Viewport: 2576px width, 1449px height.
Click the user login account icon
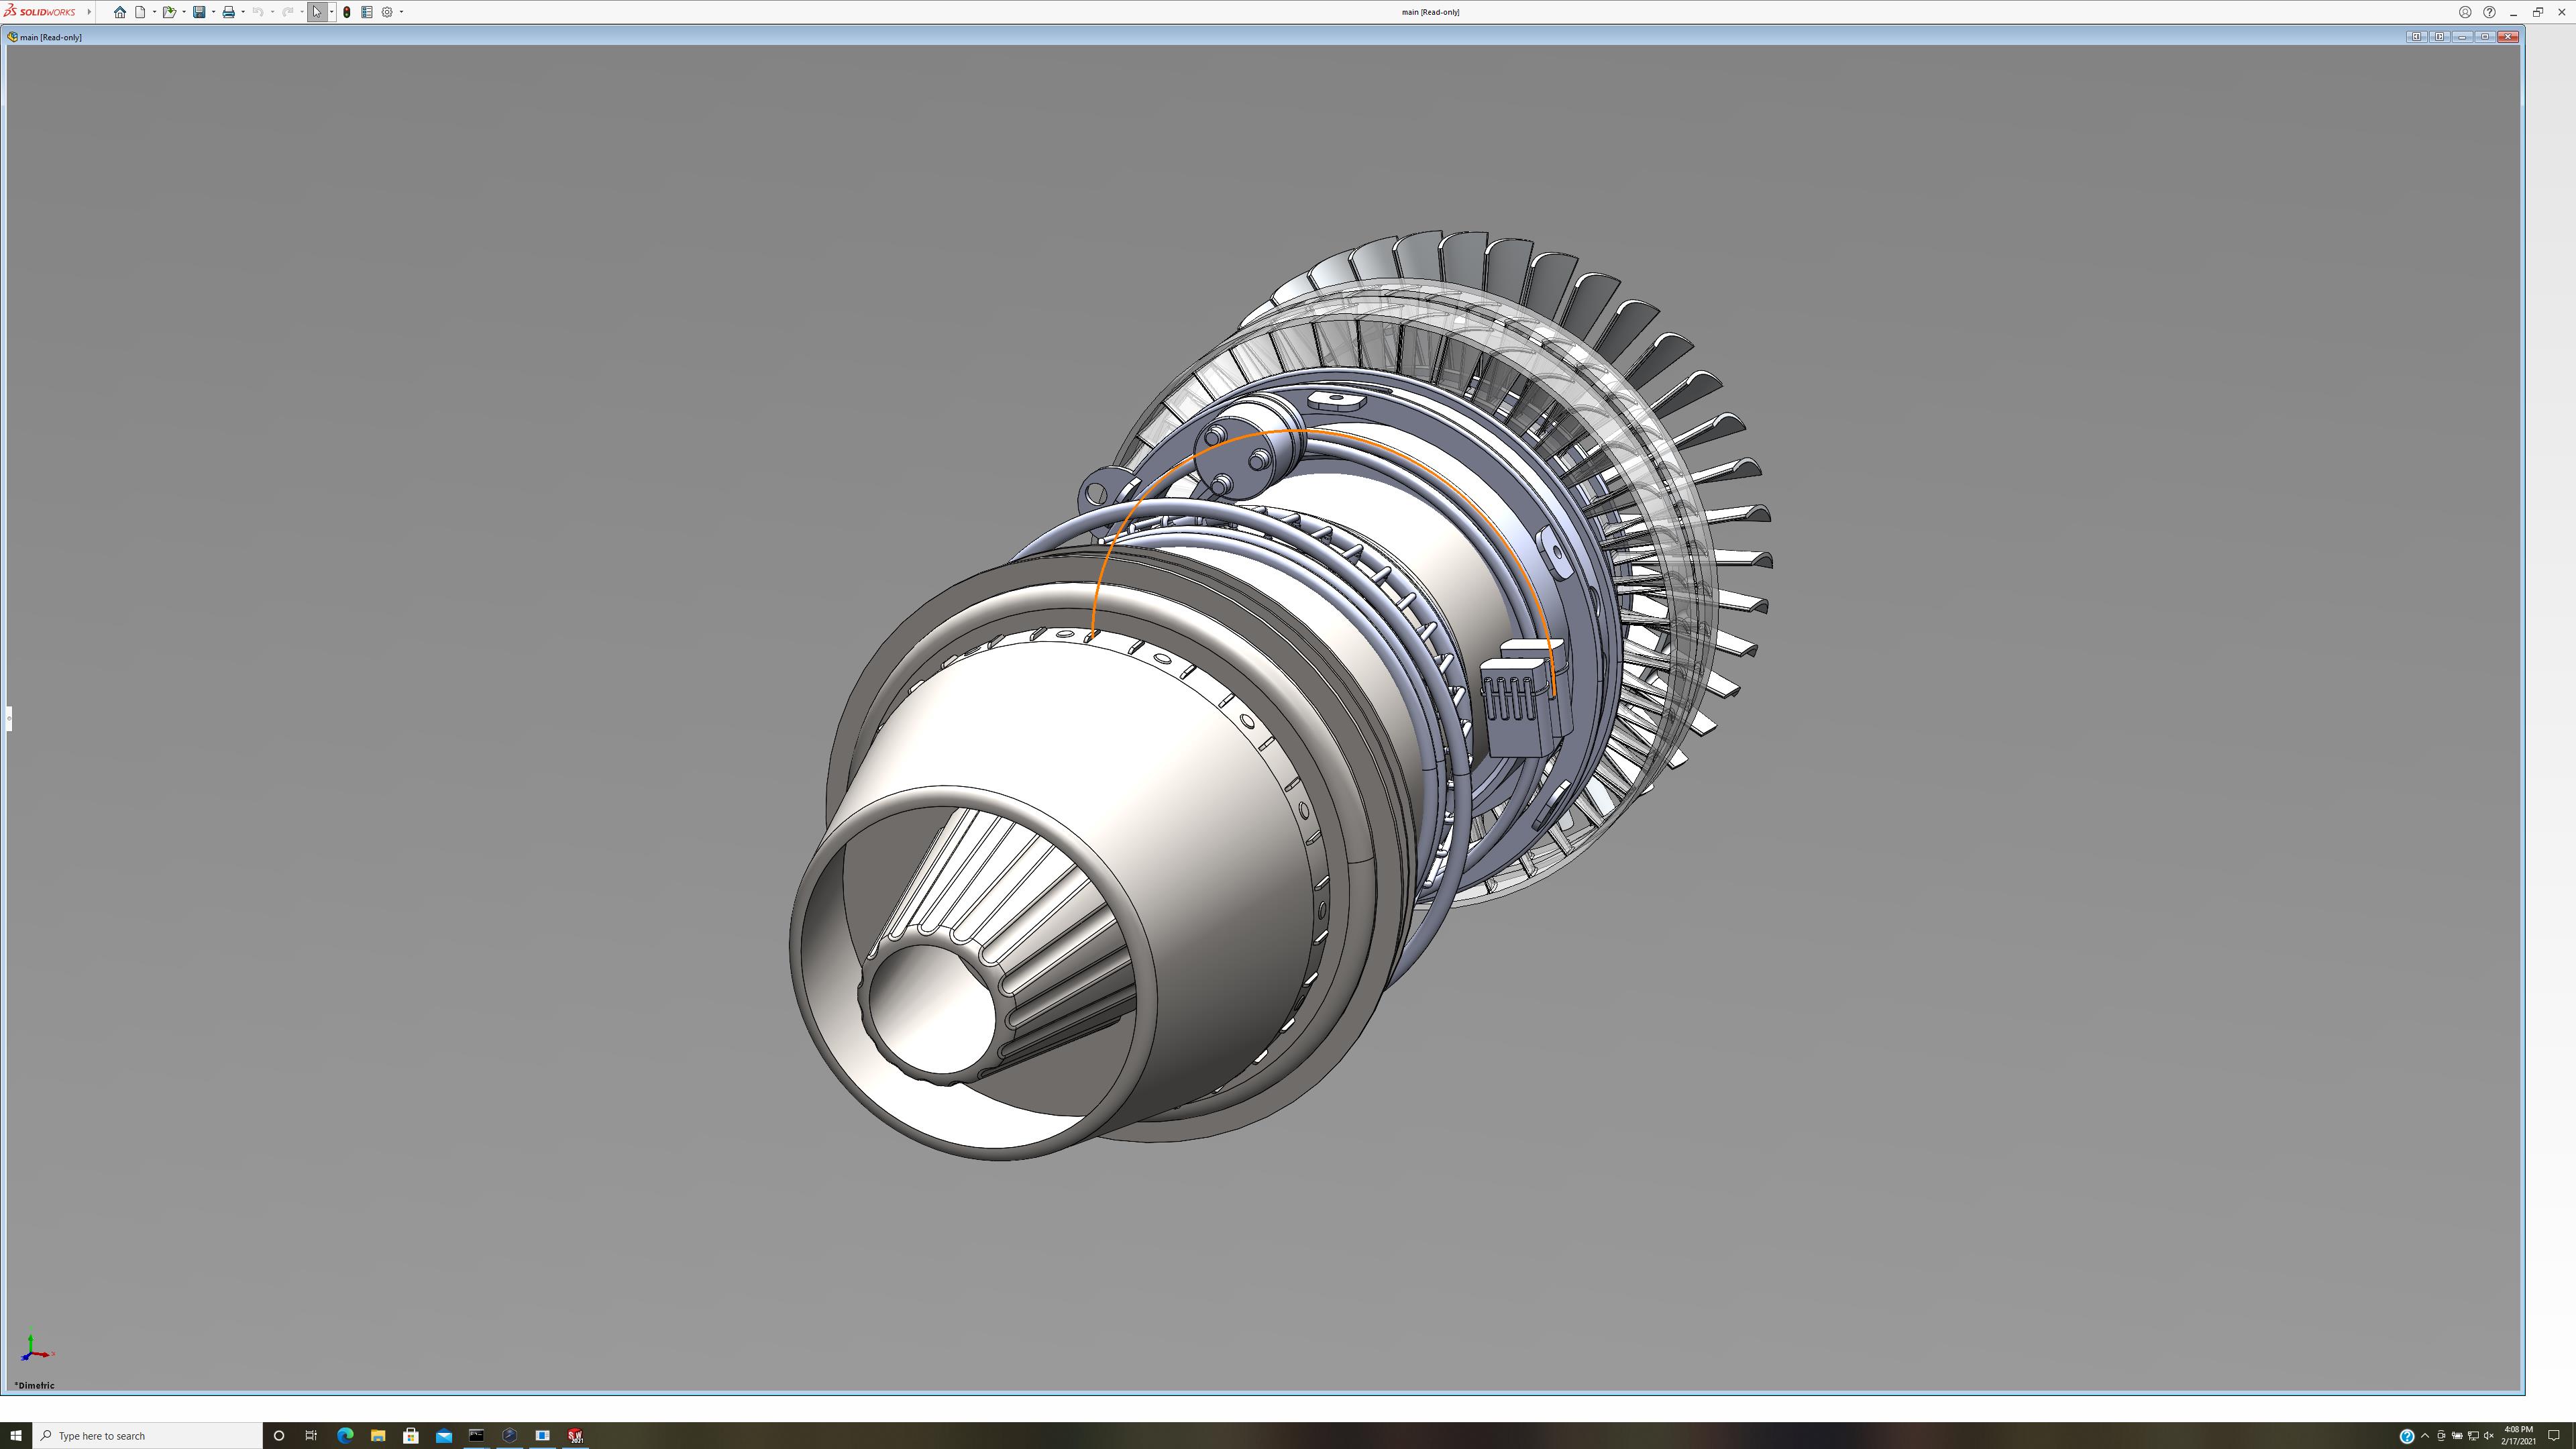(x=2465, y=12)
